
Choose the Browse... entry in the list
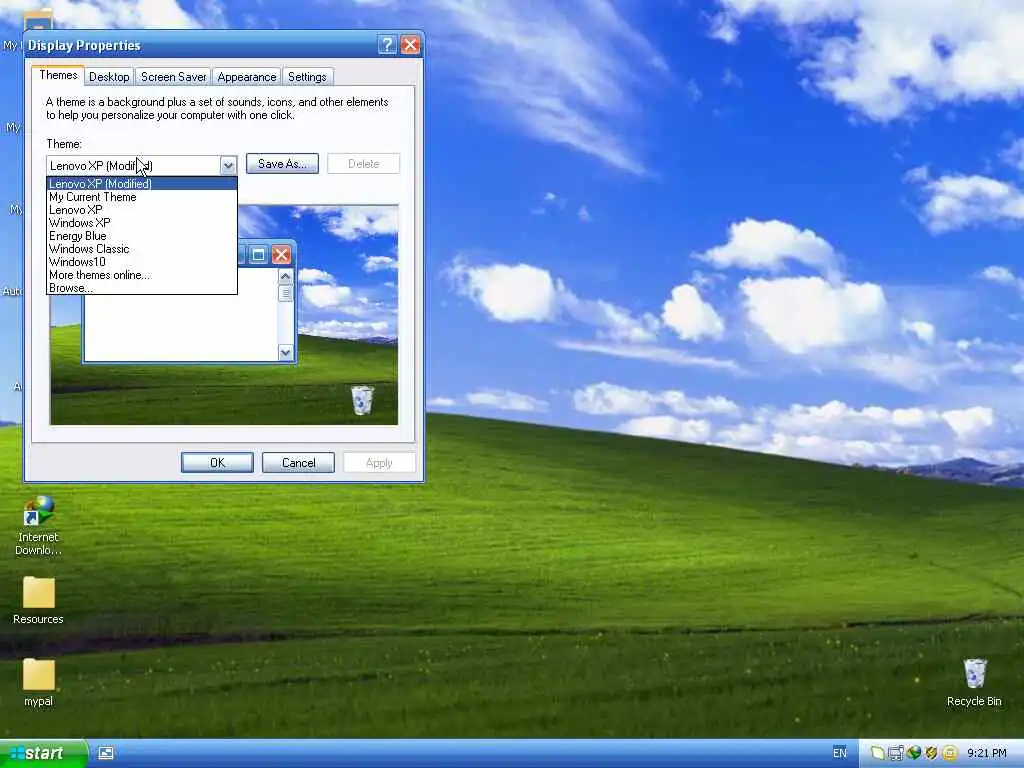pyautogui.click(x=142, y=287)
